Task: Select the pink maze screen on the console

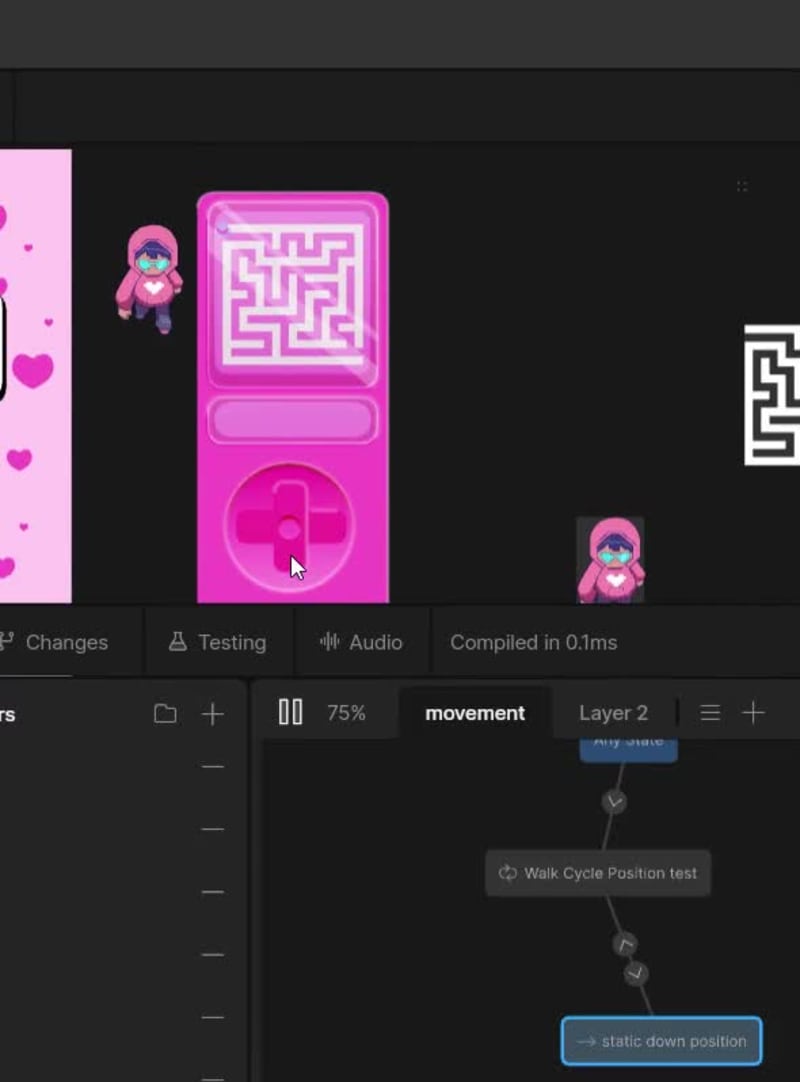Action: coord(293,295)
